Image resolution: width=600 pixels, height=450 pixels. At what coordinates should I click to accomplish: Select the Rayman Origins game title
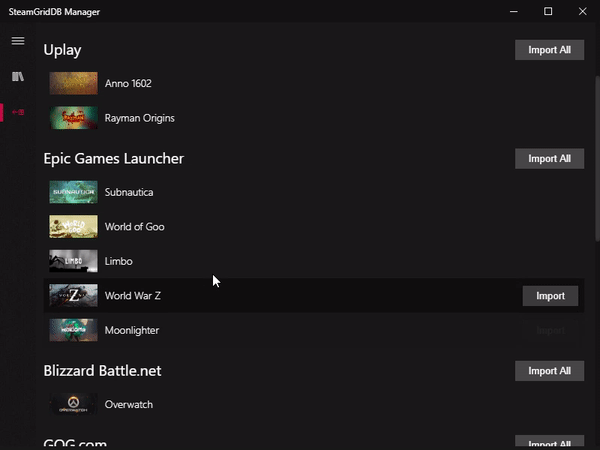coord(140,118)
